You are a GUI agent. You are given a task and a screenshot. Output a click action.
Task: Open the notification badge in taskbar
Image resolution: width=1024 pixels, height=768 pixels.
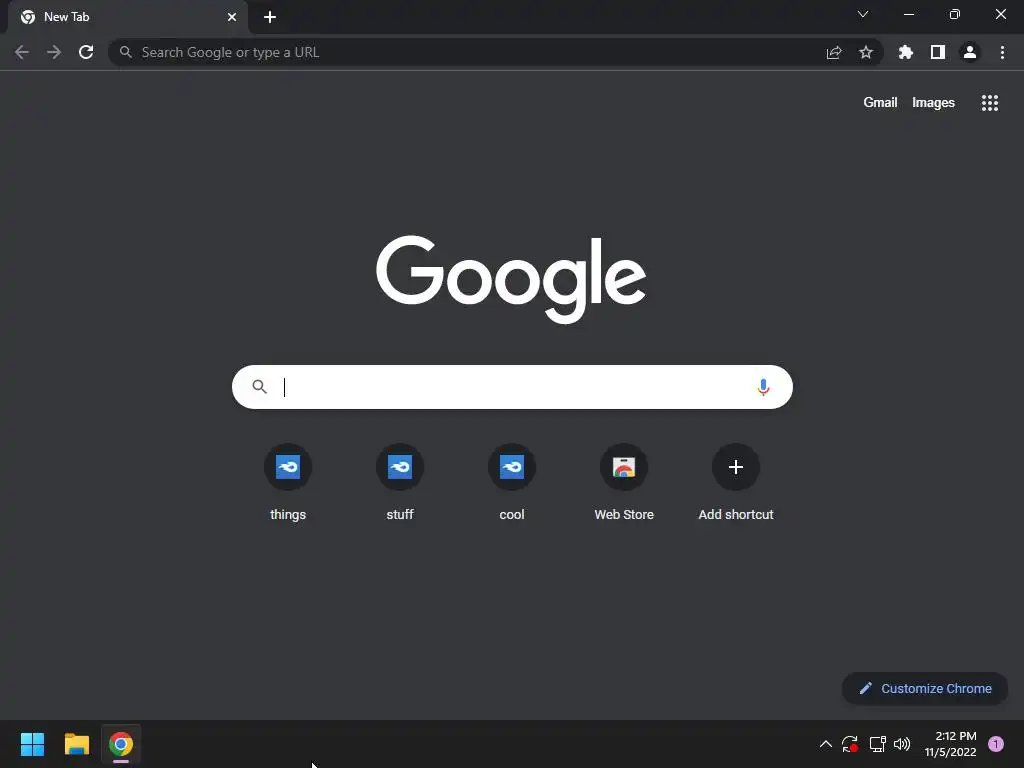(x=996, y=744)
